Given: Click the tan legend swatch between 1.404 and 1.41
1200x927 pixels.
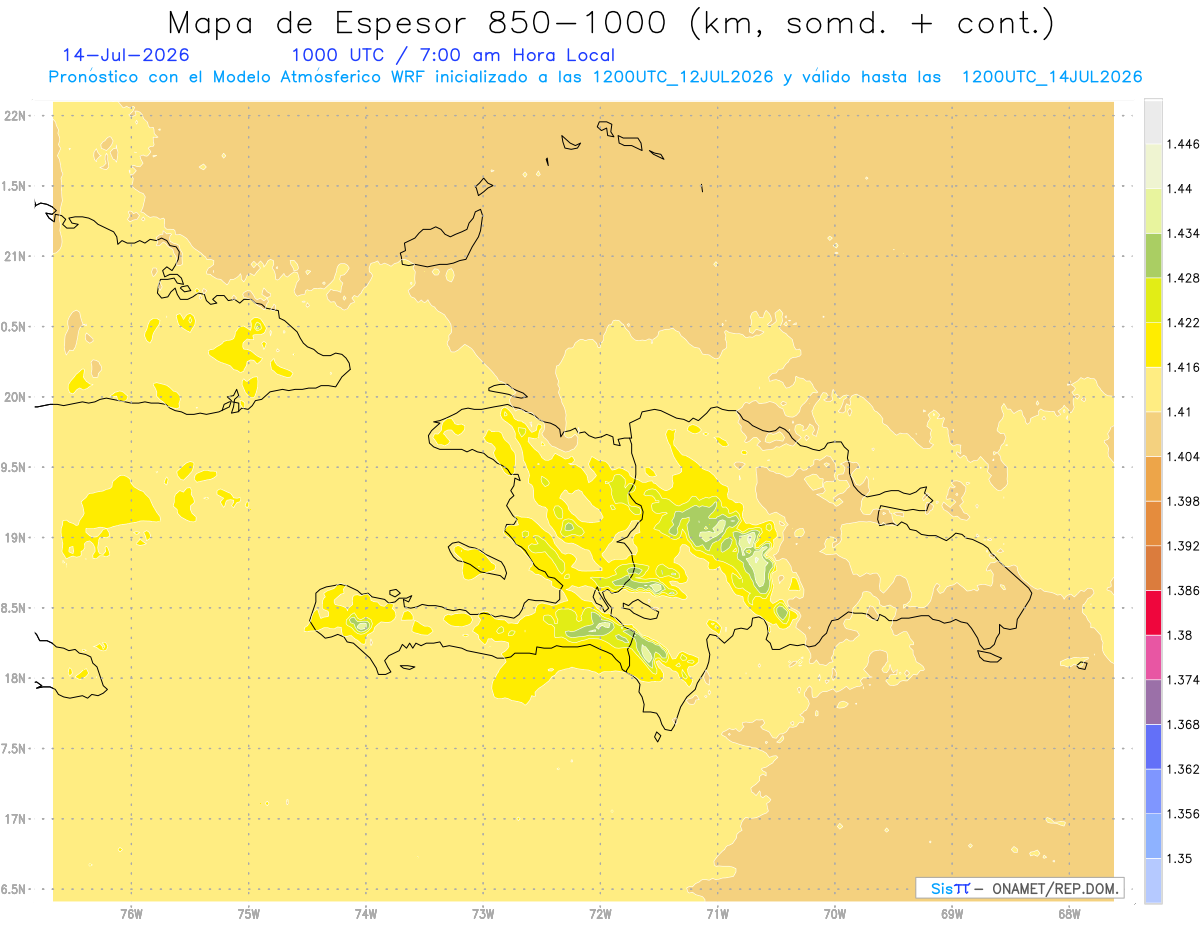Looking at the screenshot, I should click(1153, 434).
